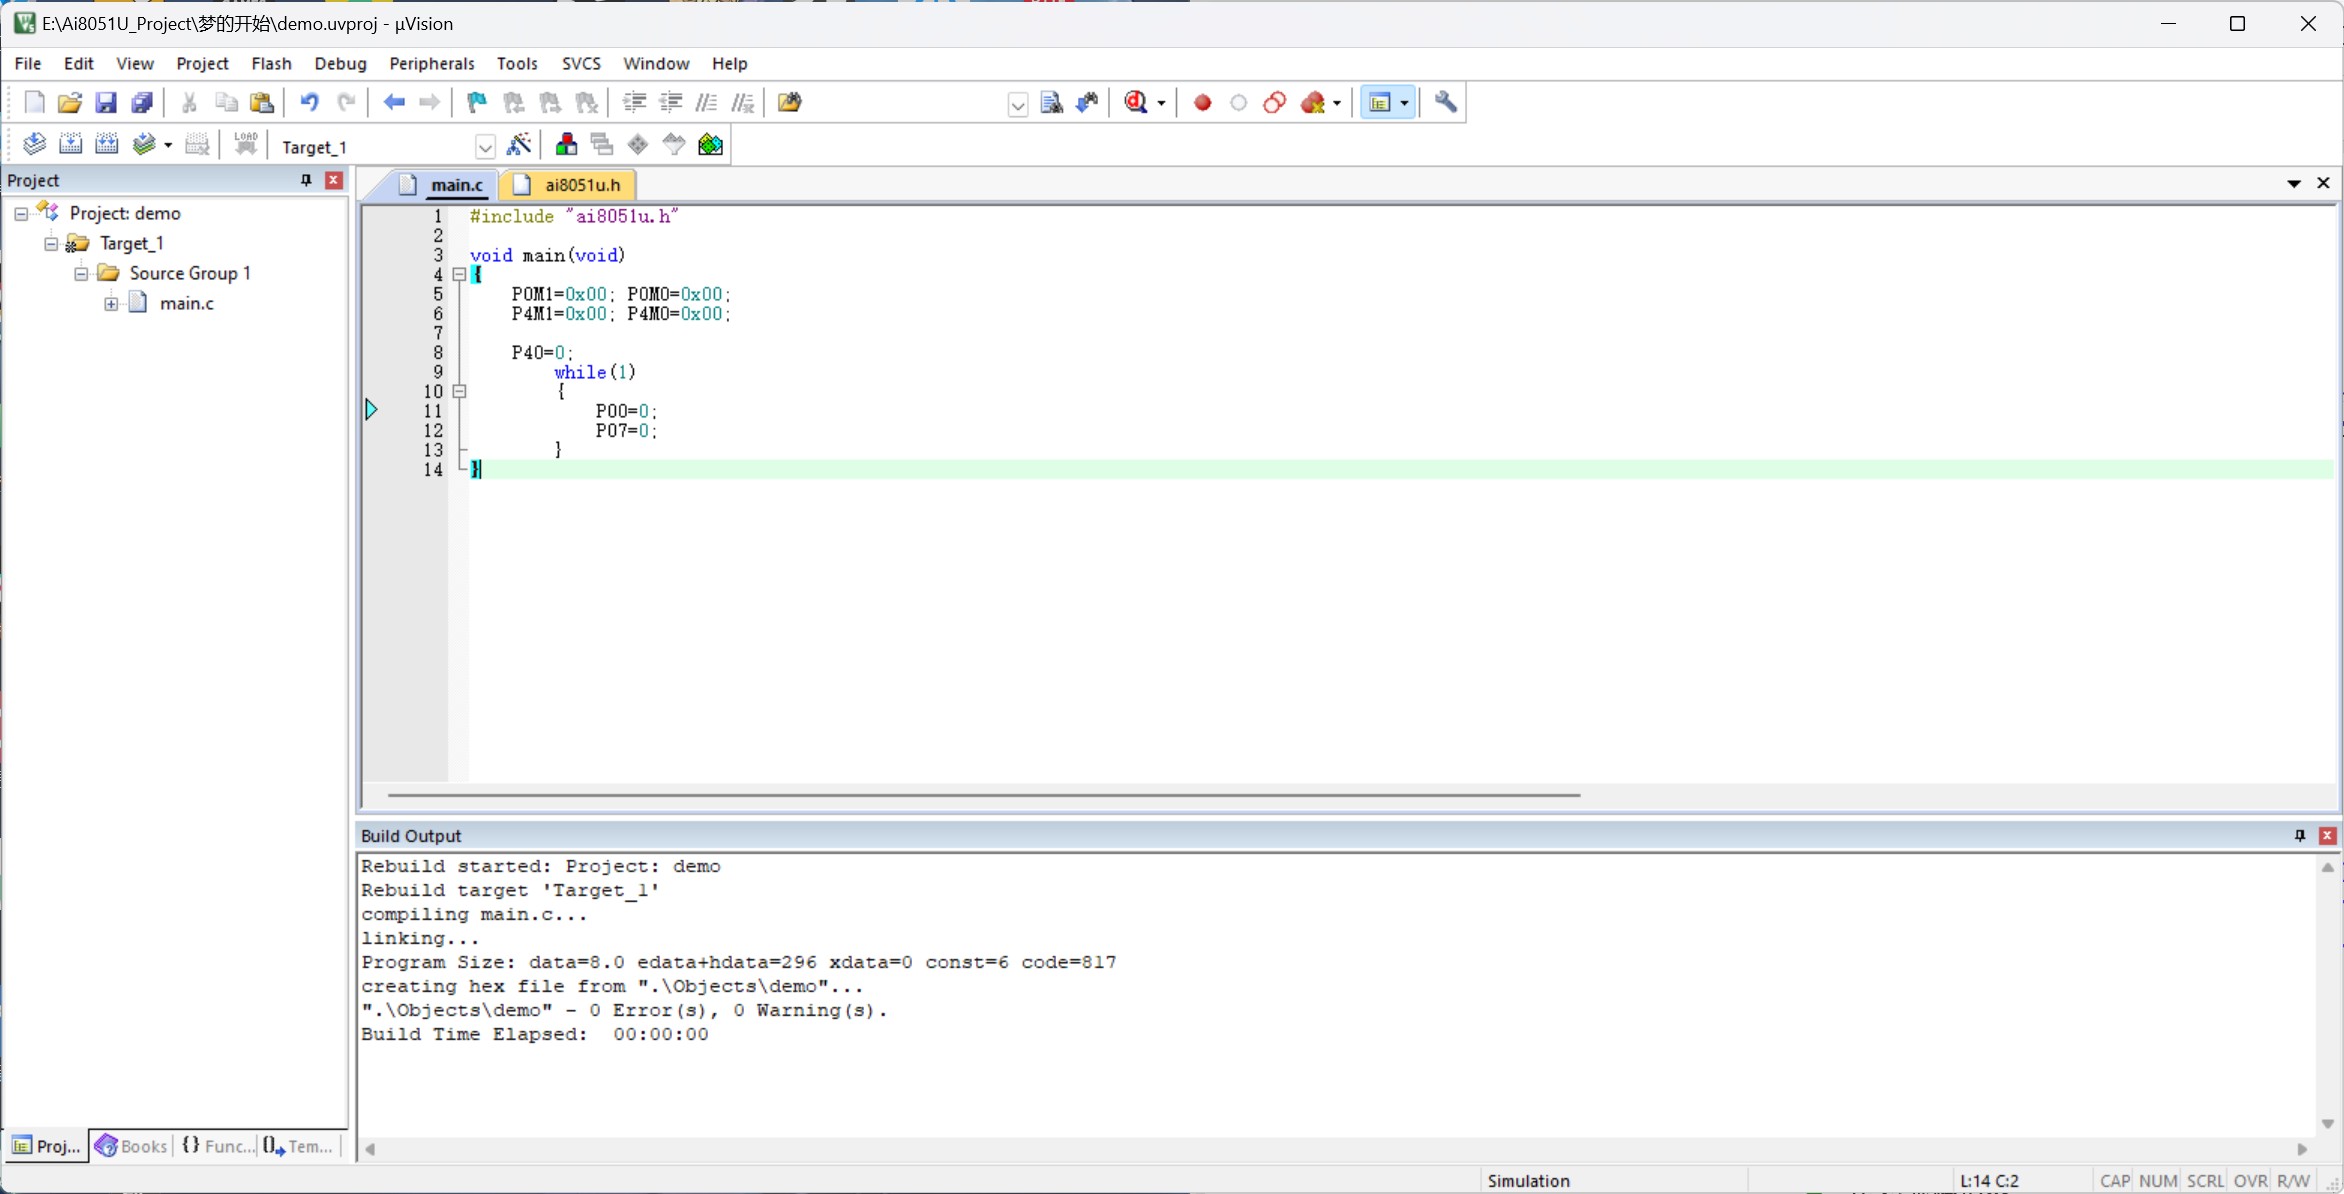Open the editor tabs list dropdown arrow
This screenshot has width=2344, height=1194.
click(2294, 183)
